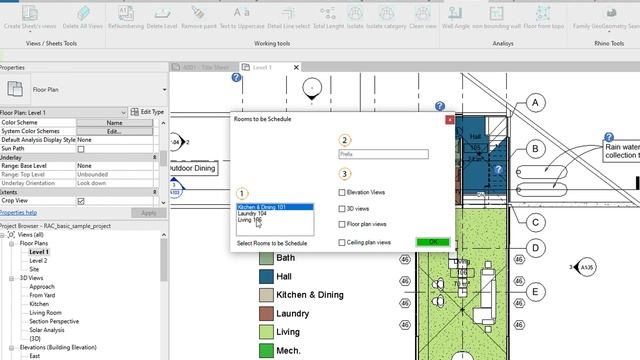The height and width of the screenshot is (360, 640).
Task: Open the Properties help link
Action: pyautogui.click(x=18, y=213)
